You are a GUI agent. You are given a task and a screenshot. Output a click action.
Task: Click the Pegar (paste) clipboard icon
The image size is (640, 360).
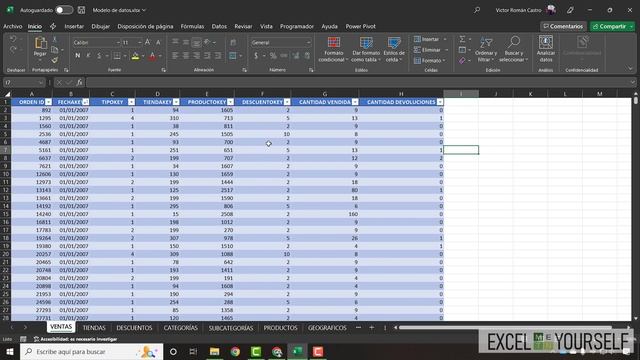pyautogui.click(x=40, y=43)
